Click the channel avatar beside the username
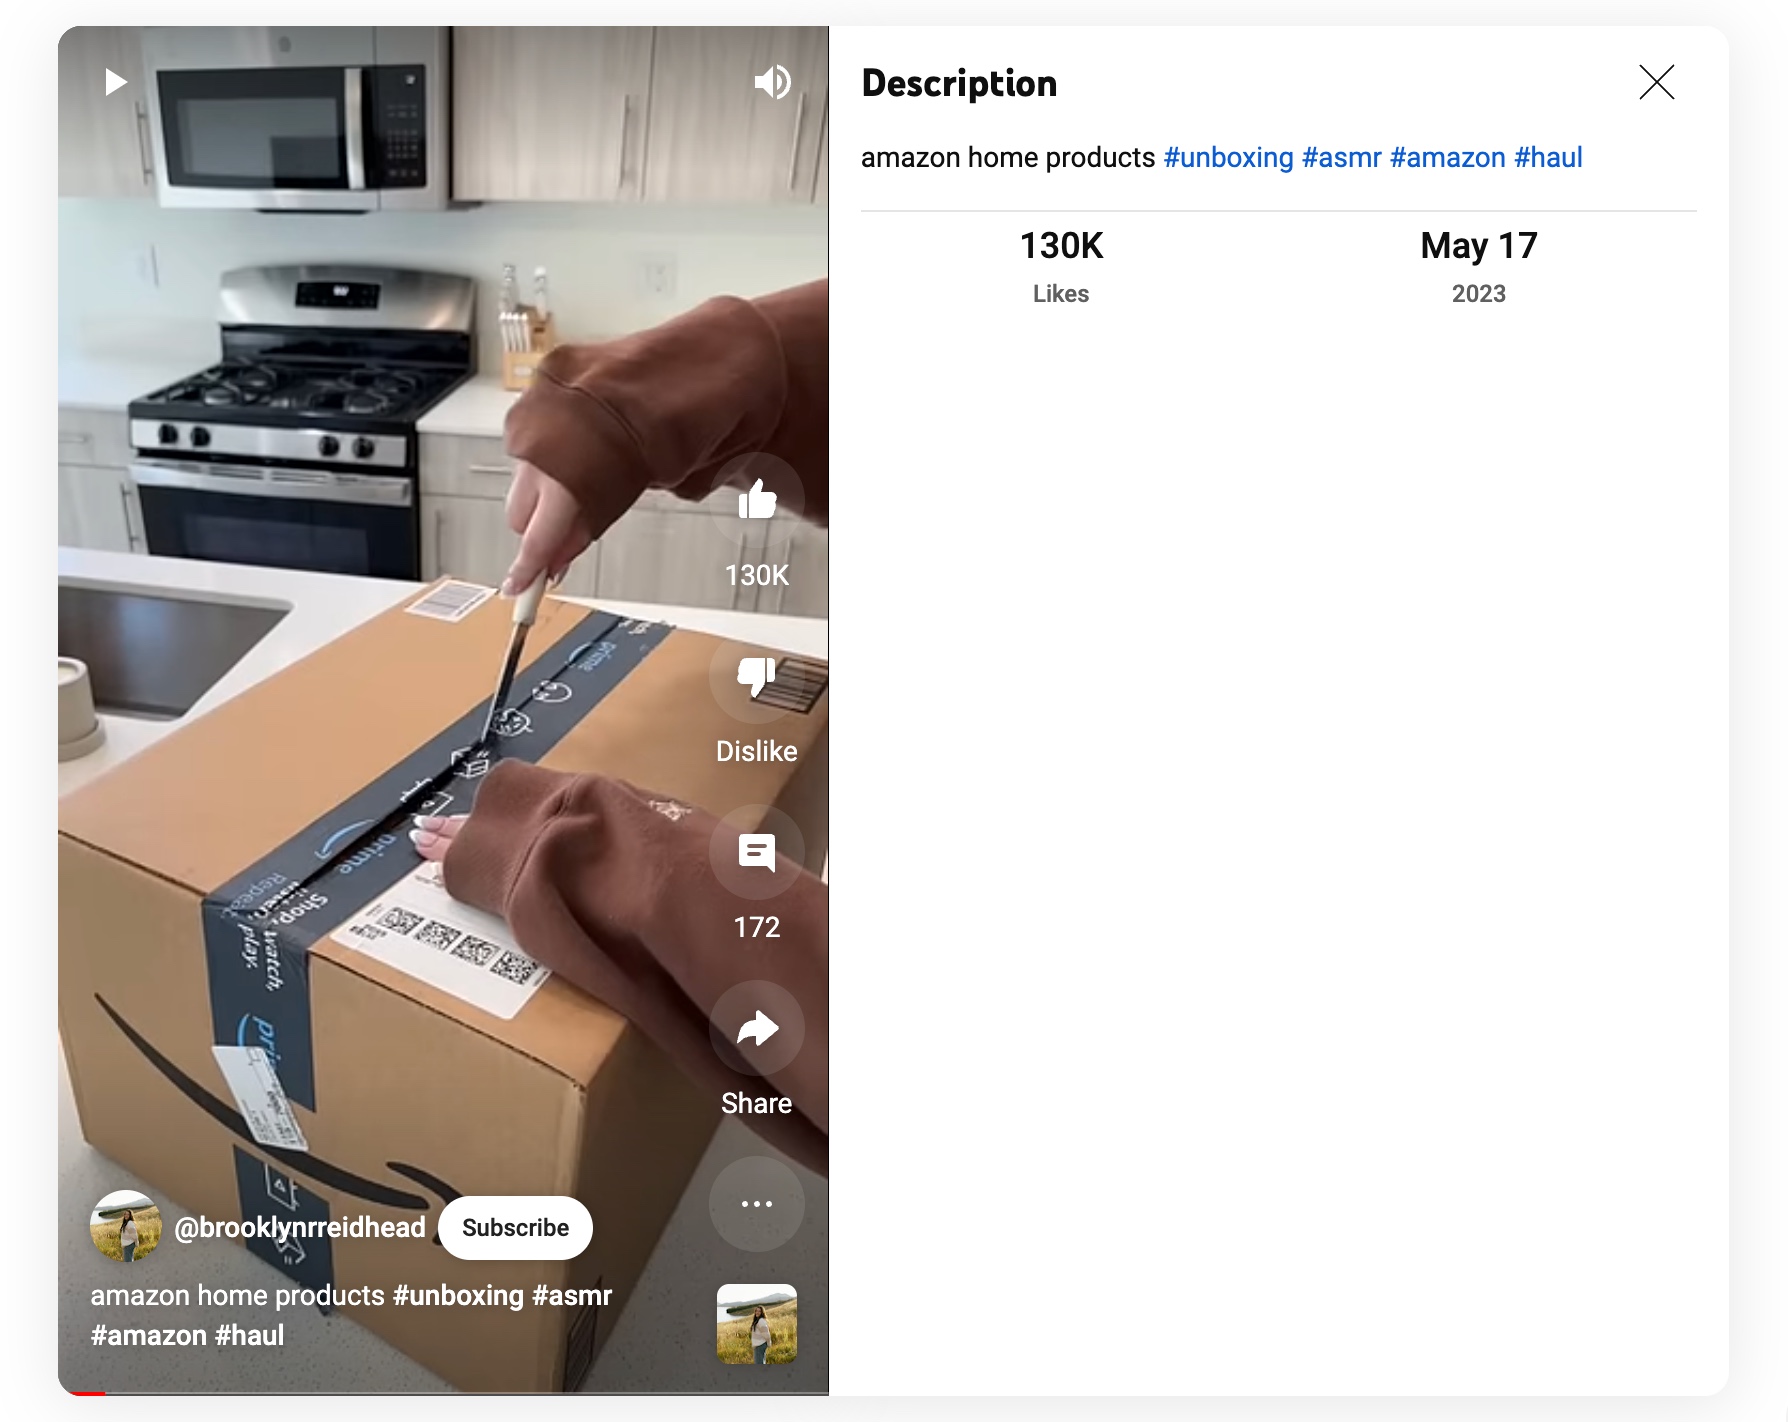Image resolution: width=1788 pixels, height=1422 pixels. coord(126,1227)
